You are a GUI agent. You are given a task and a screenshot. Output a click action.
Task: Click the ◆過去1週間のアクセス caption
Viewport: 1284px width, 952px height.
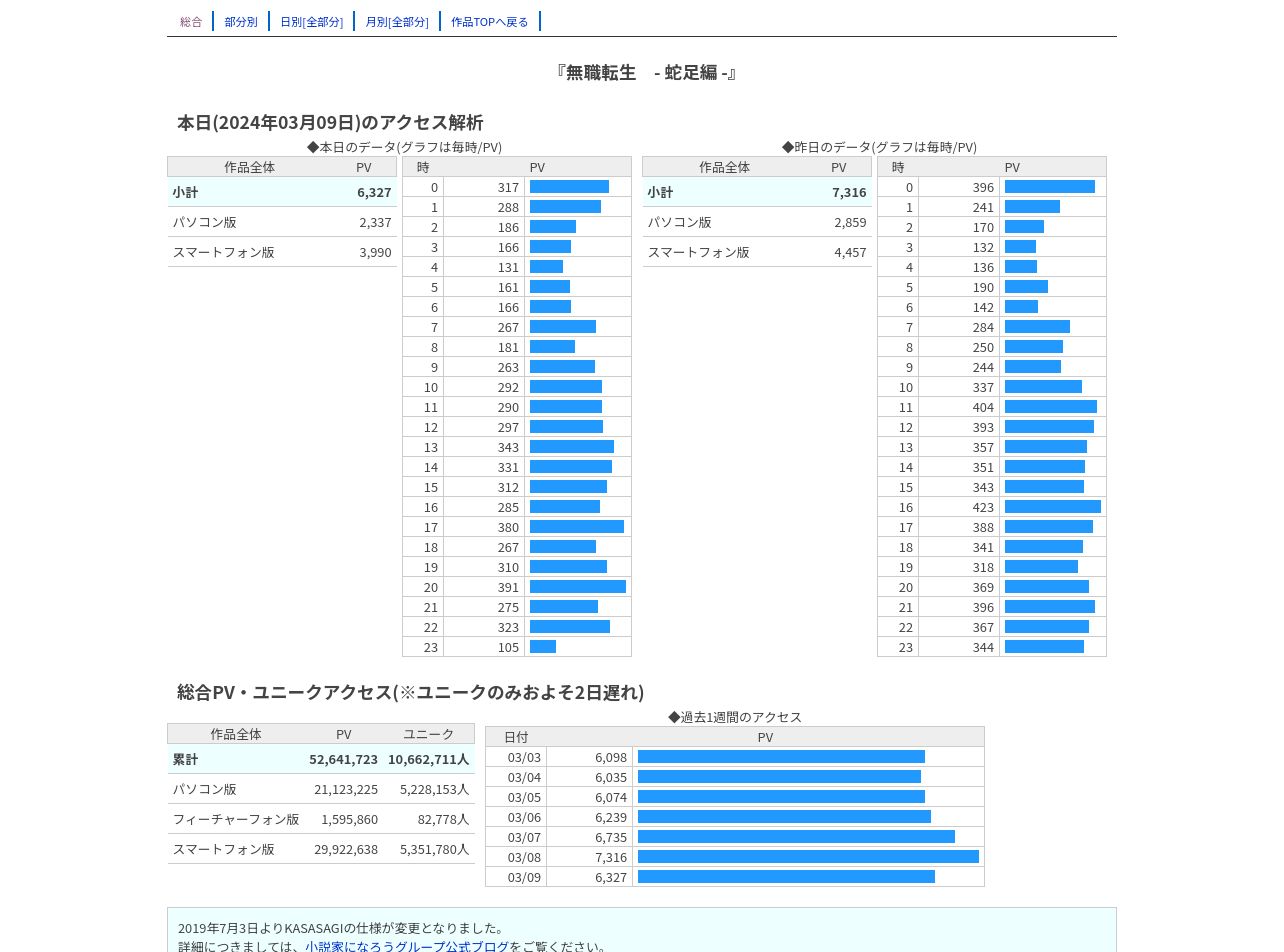(735, 717)
